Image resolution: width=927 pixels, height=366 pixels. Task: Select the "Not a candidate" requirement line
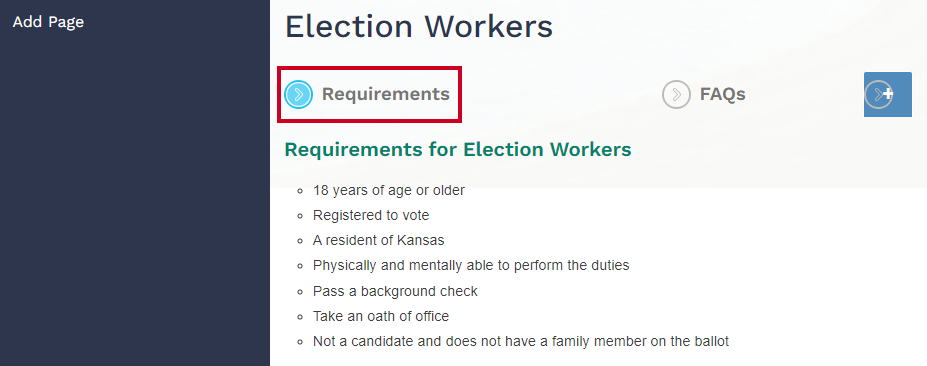pyautogui.click(x=521, y=341)
